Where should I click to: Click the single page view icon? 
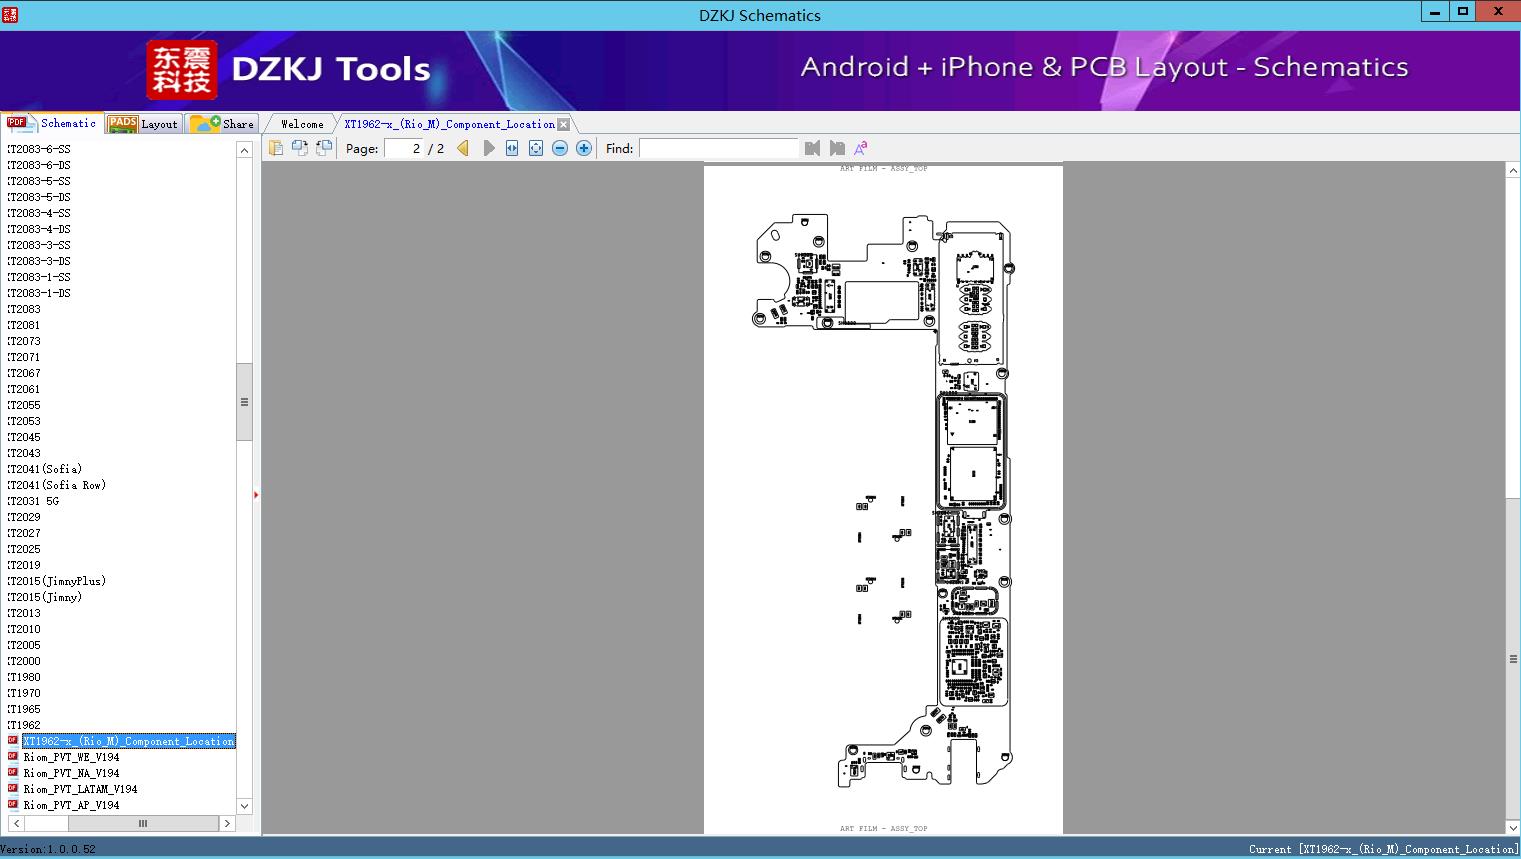pyautogui.click(x=276, y=147)
